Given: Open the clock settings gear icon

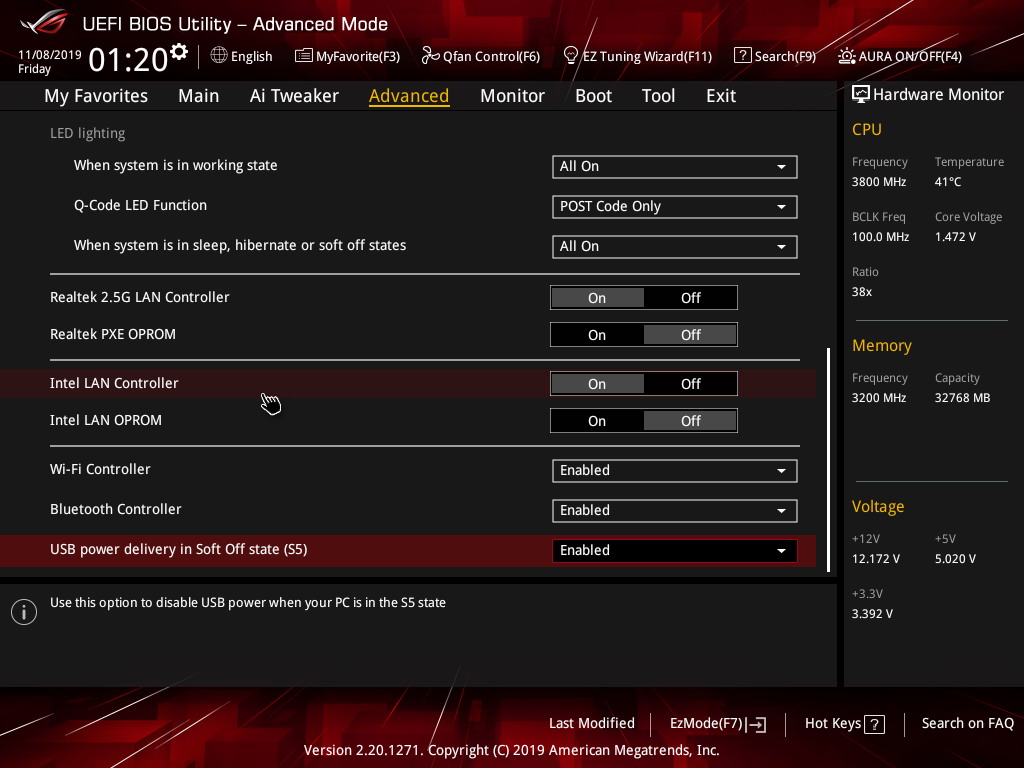Looking at the screenshot, I should (x=178, y=52).
